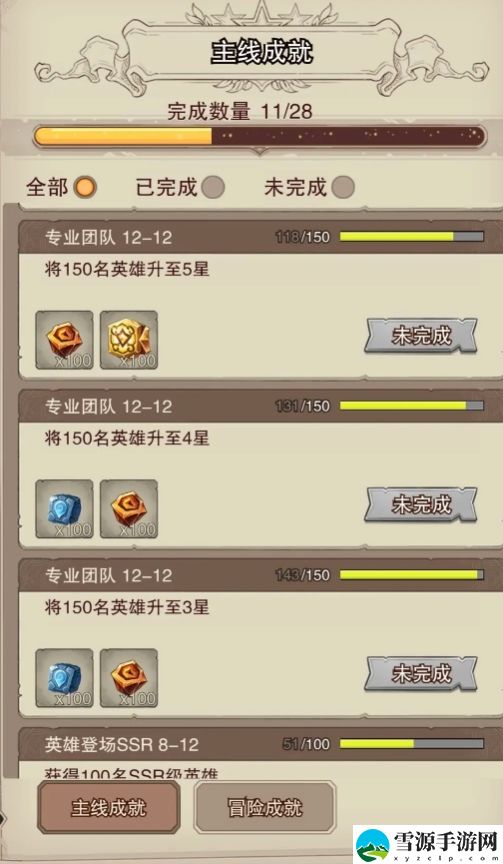Switch to the 主线成就 tab
This screenshot has width=503, height=864.
(x=109, y=808)
